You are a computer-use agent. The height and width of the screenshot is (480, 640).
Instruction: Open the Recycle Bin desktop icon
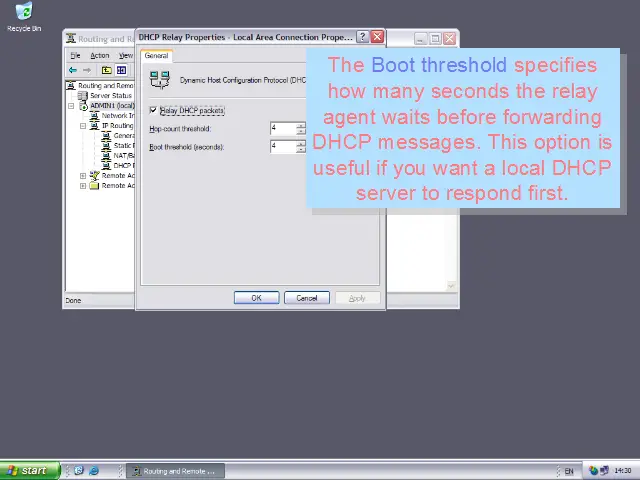click(23, 14)
